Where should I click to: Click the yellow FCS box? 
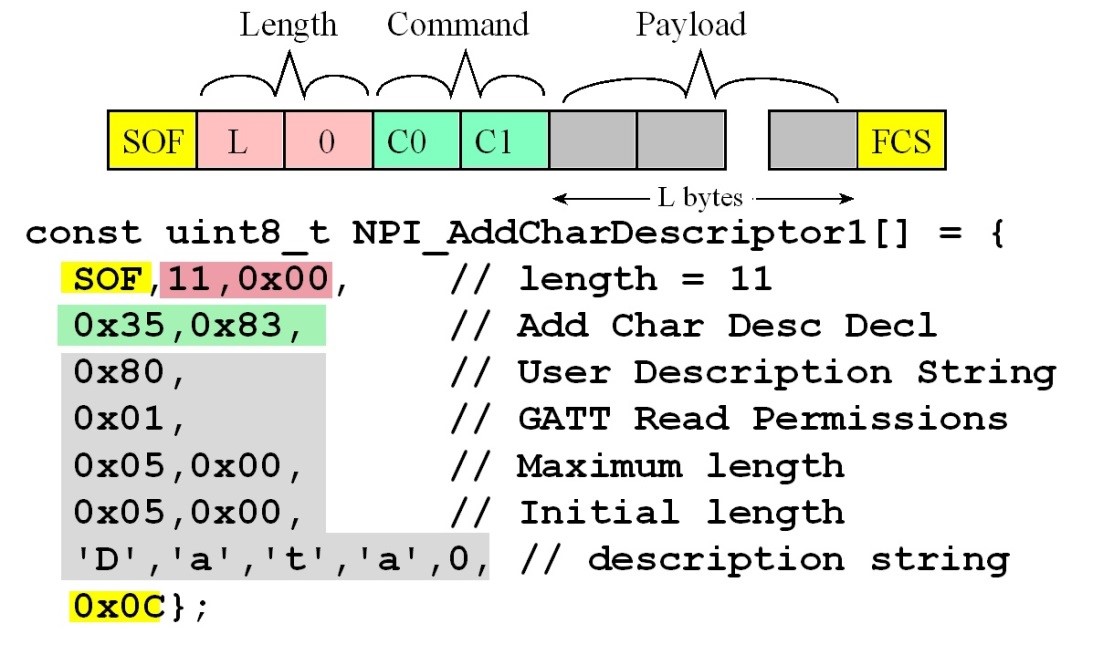click(901, 140)
